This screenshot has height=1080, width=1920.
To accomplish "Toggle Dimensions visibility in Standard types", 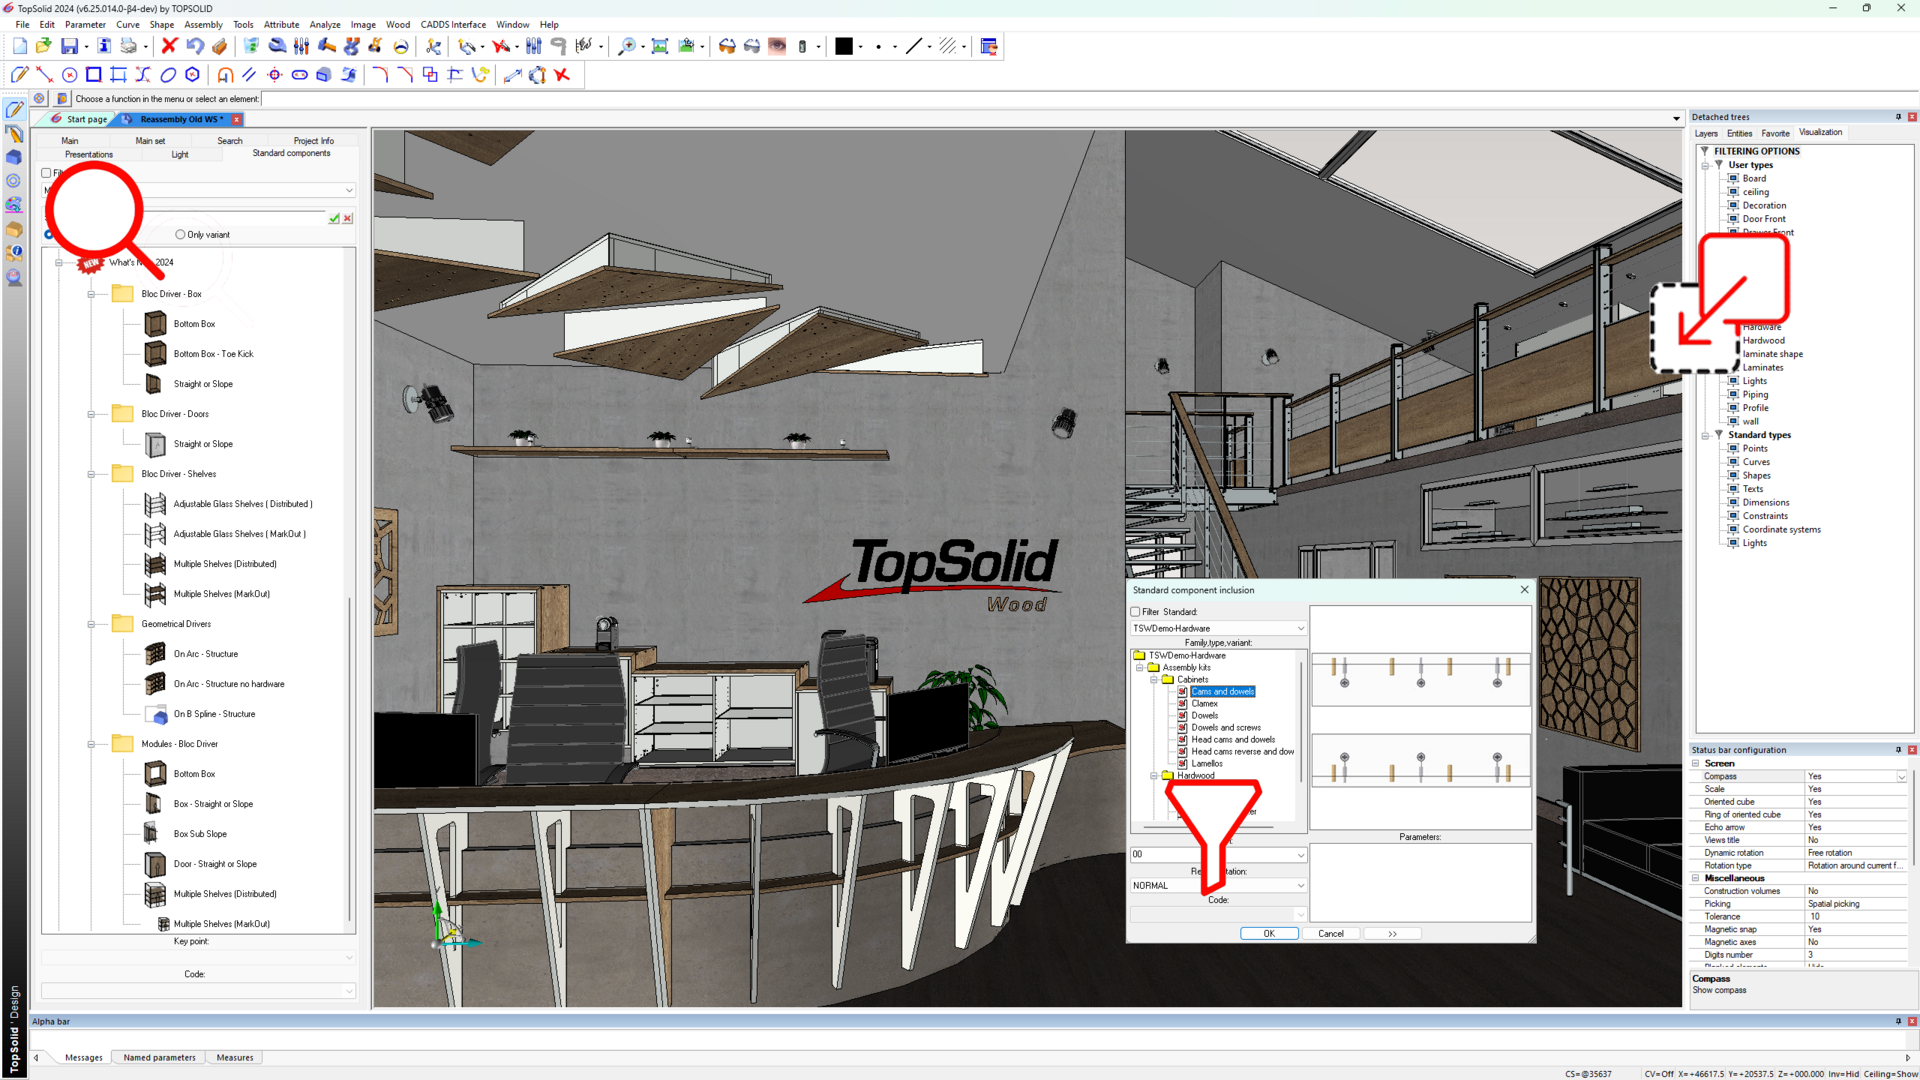I will pyautogui.click(x=1733, y=502).
